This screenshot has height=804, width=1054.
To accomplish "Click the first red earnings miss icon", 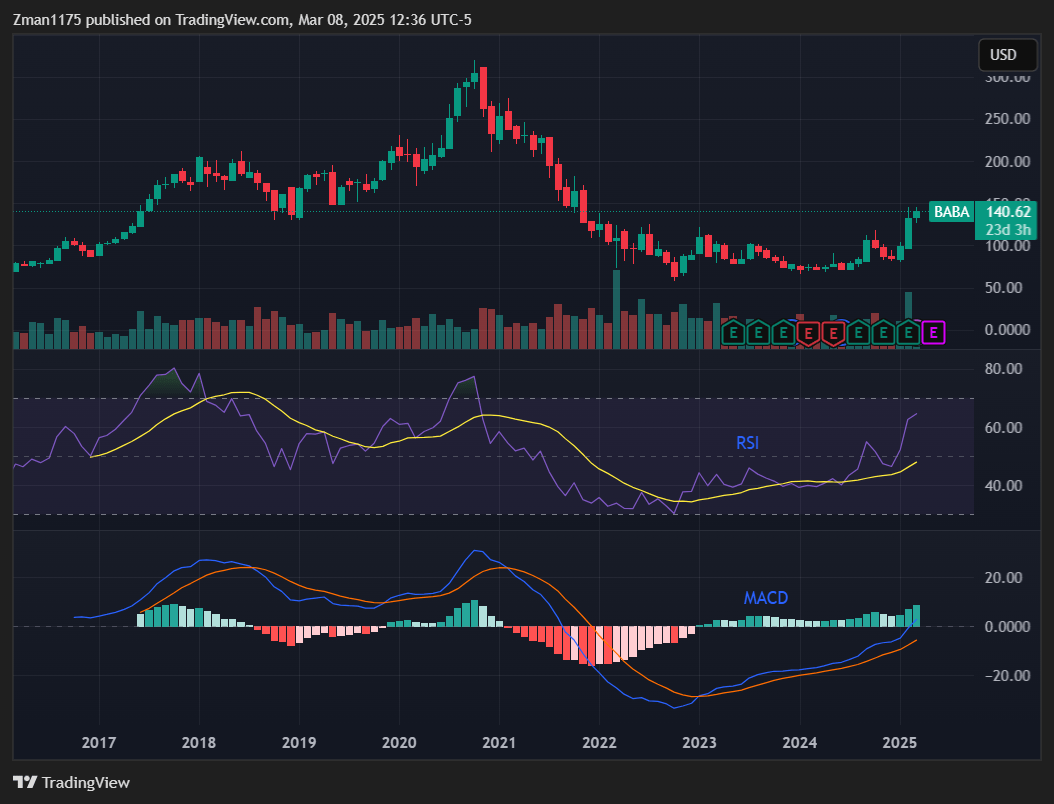I will [x=808, y=331].
